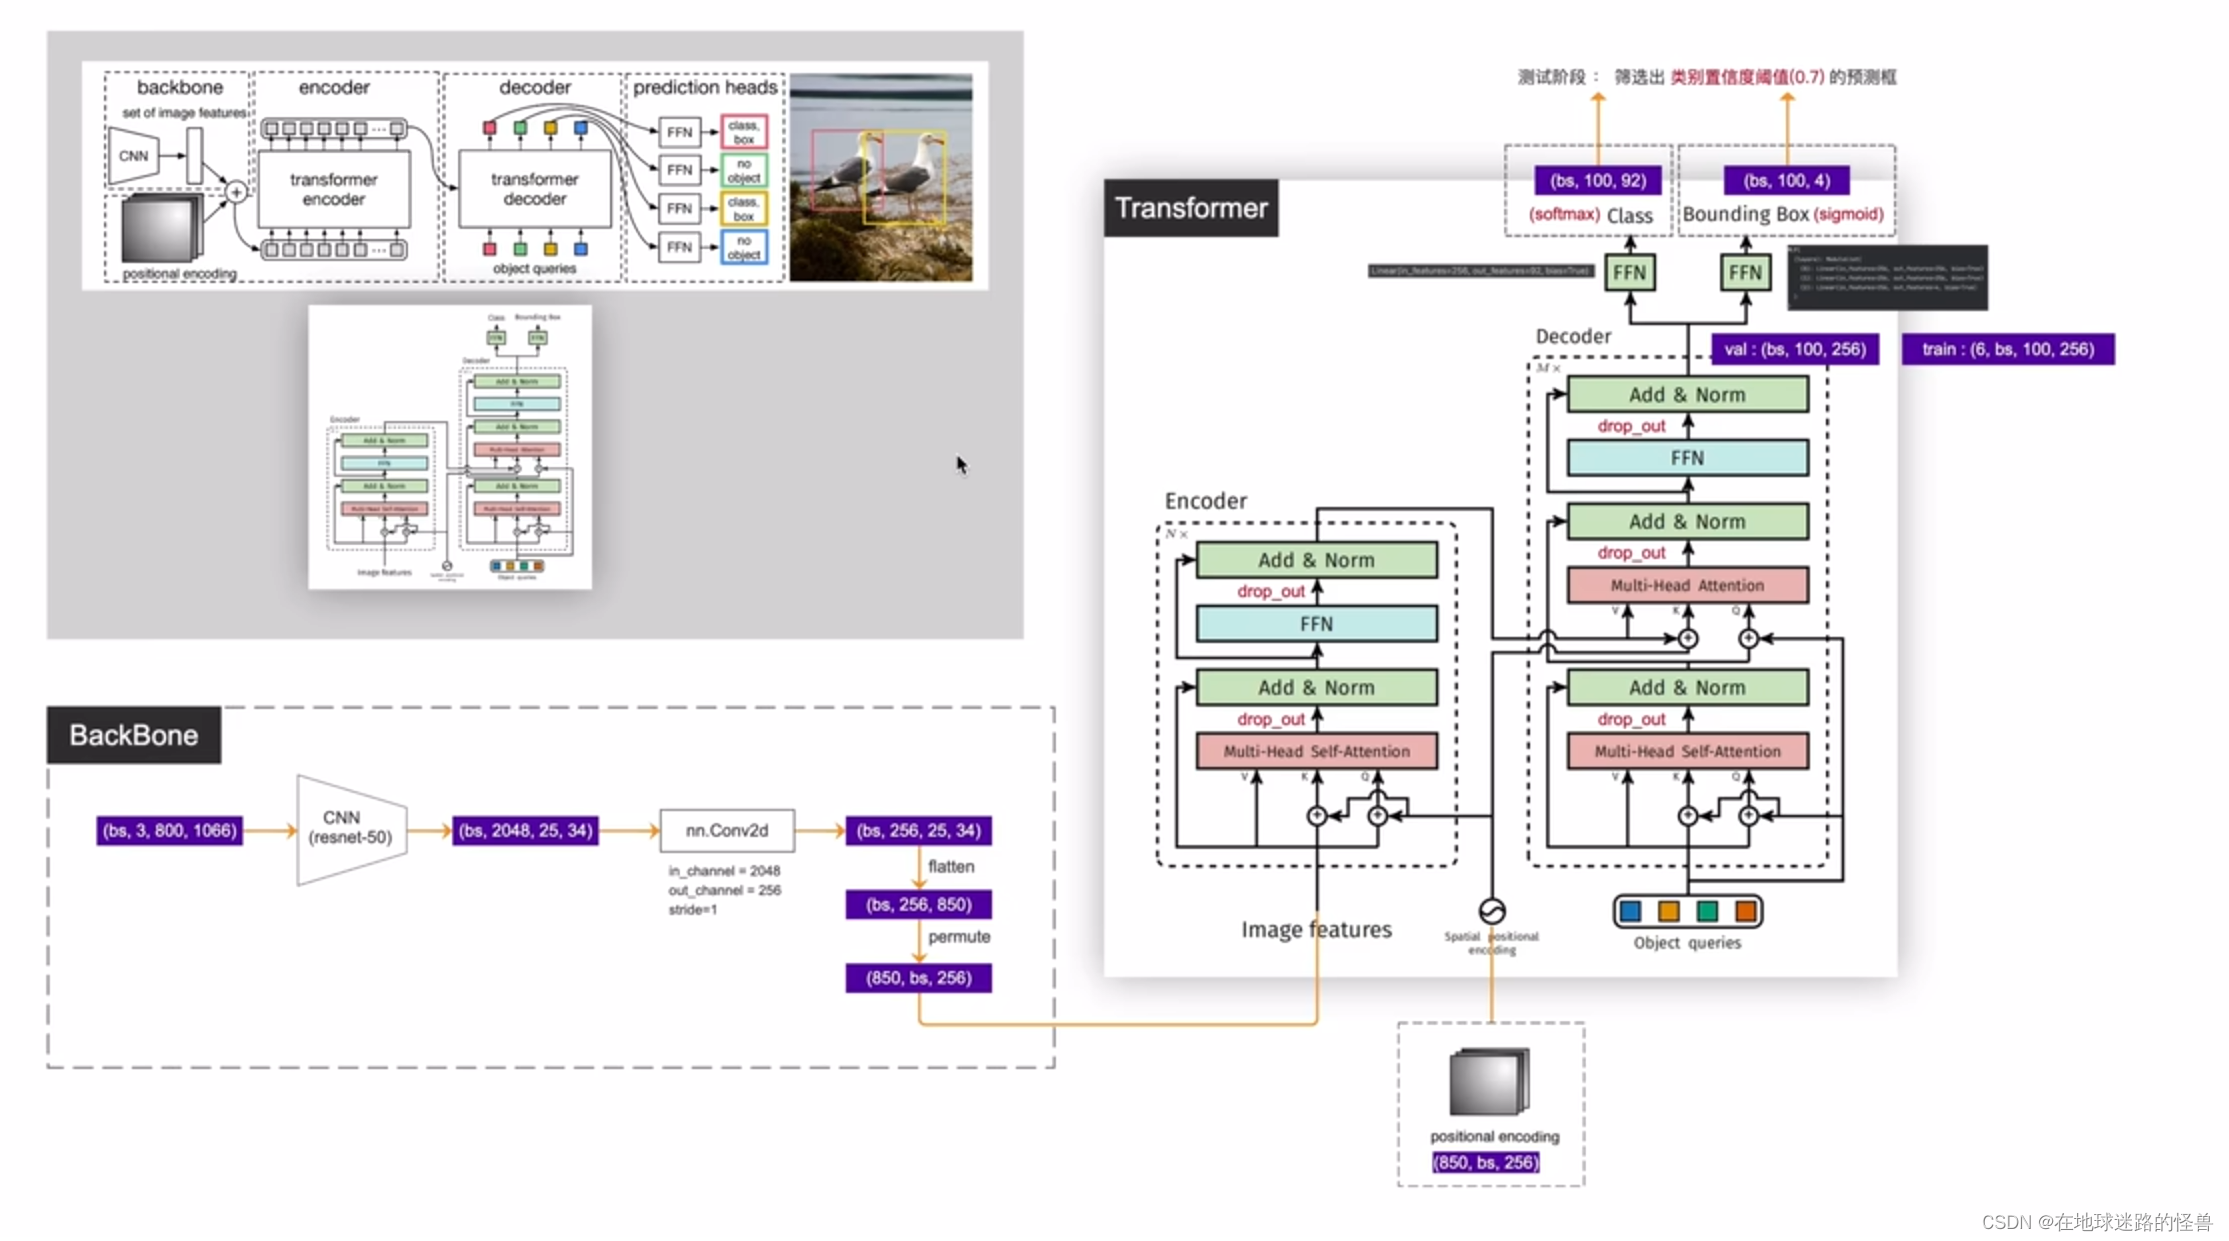Select the blue FFN block in Encoder
2229x1241 pixels.
(x=1316, y=624)
